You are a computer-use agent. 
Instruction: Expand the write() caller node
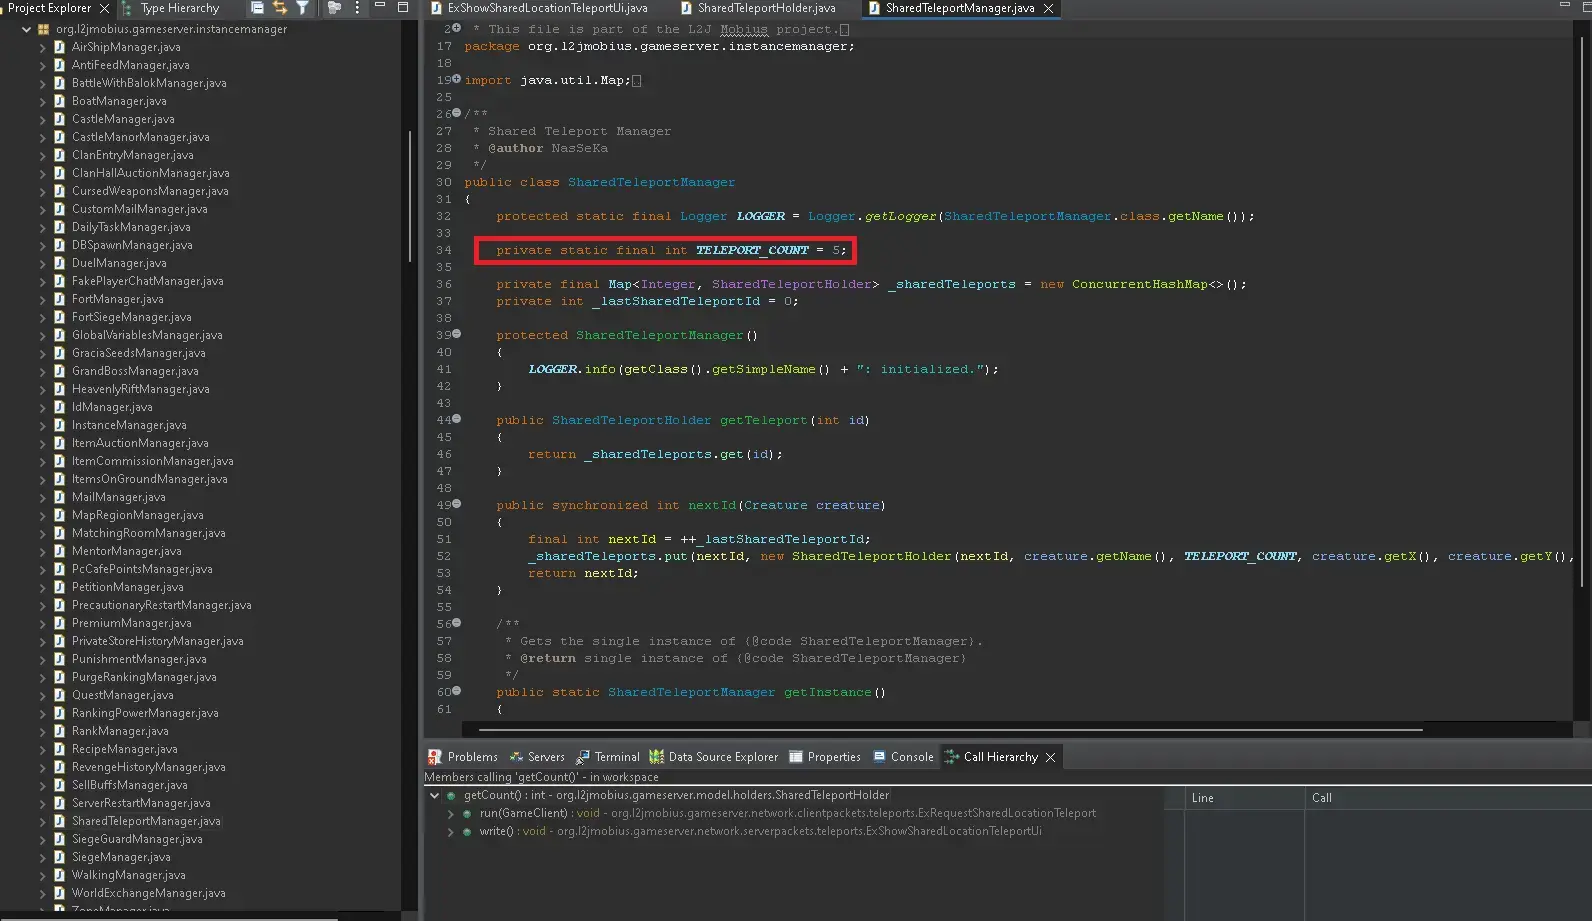450,832
